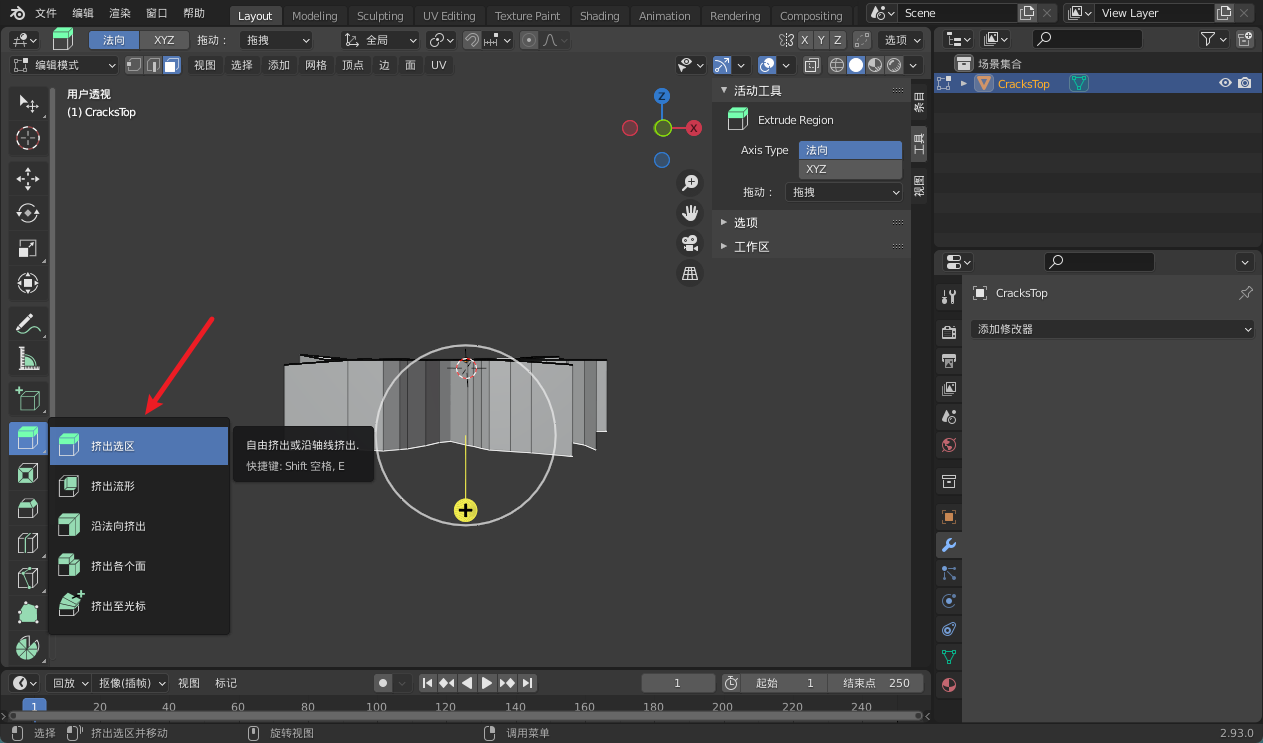Select the Measure ruler tool

(x=28, y=358)
